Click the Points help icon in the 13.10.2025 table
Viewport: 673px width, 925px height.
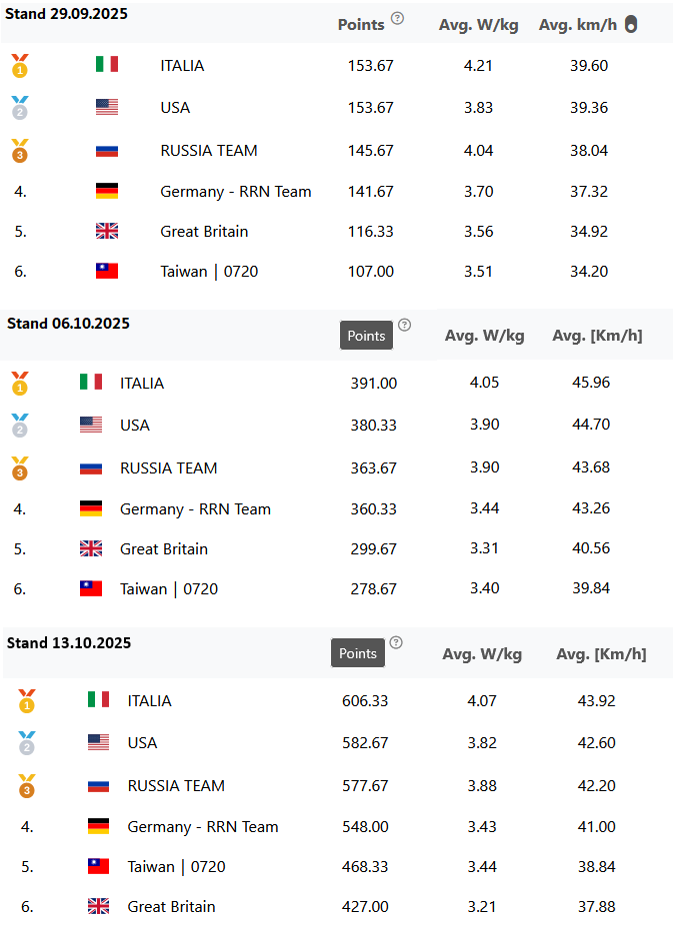[x=396, y=642]
